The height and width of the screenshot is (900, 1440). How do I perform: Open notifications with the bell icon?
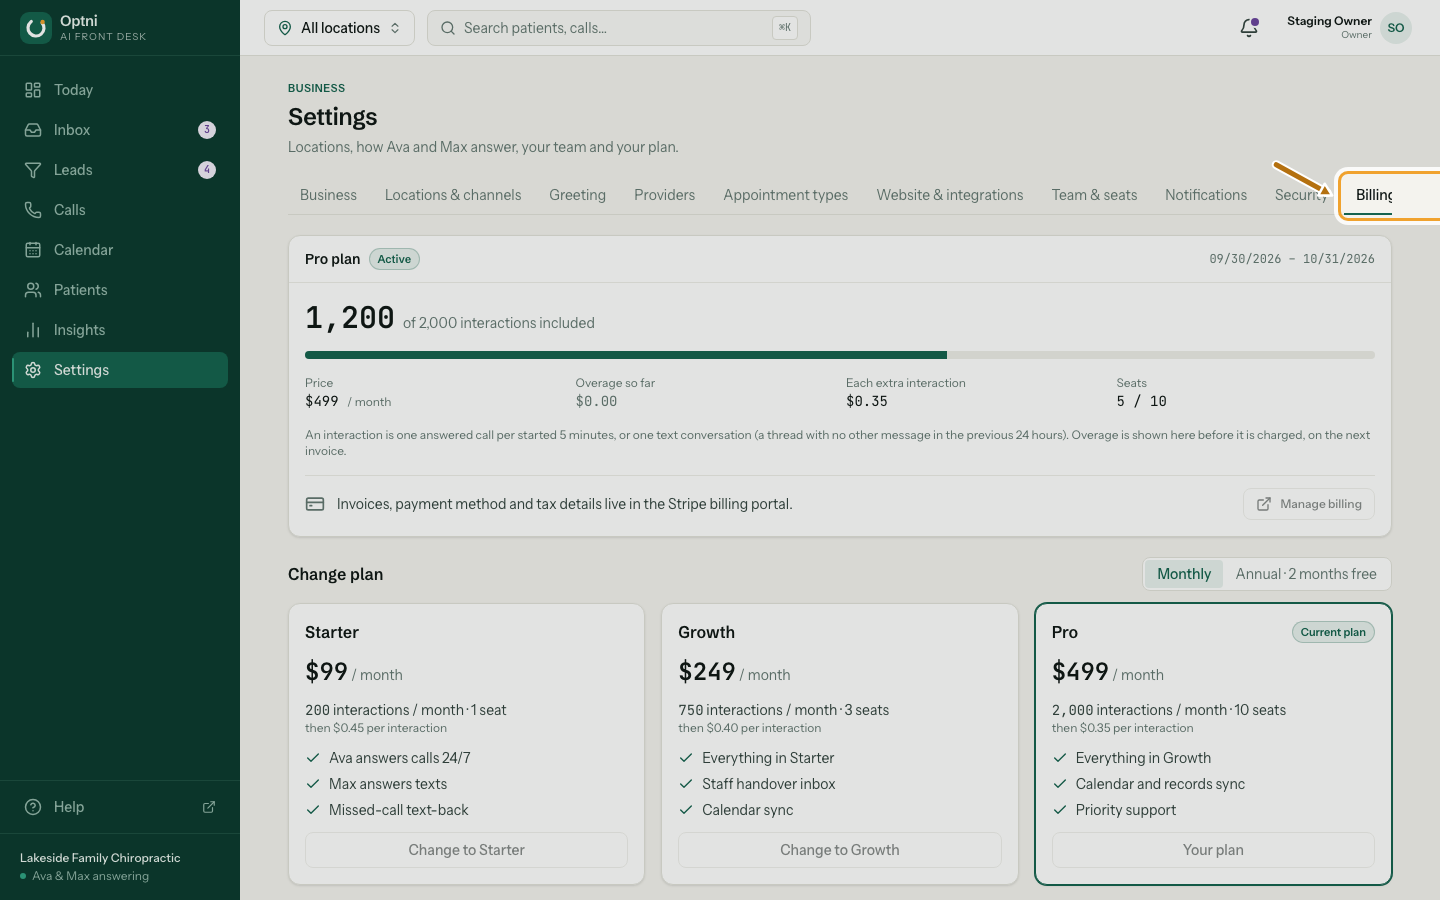(1249, 28)
